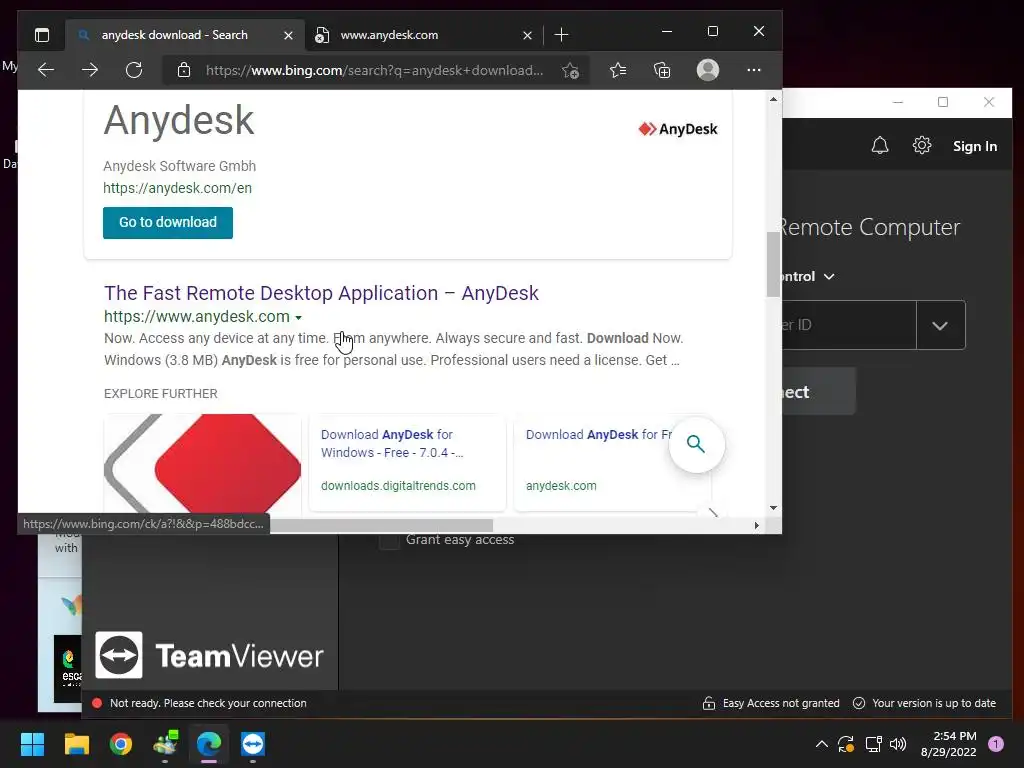
Task: Add this page to favorites star icon
Action: [570, 71]
